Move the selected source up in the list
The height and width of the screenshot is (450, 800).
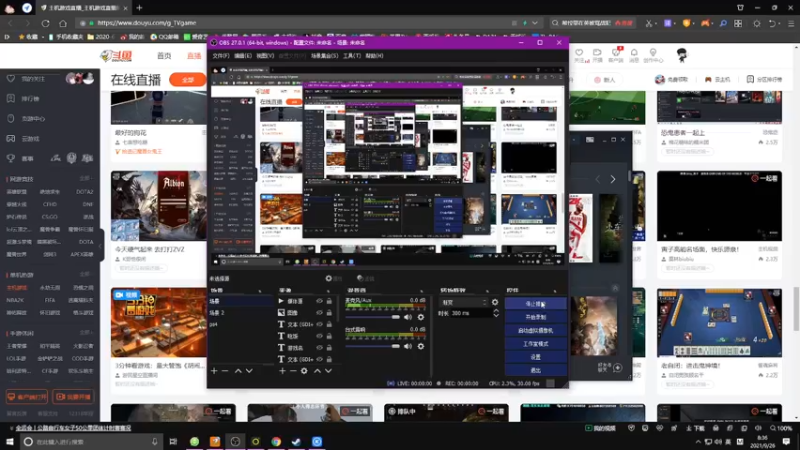point(317,371)
